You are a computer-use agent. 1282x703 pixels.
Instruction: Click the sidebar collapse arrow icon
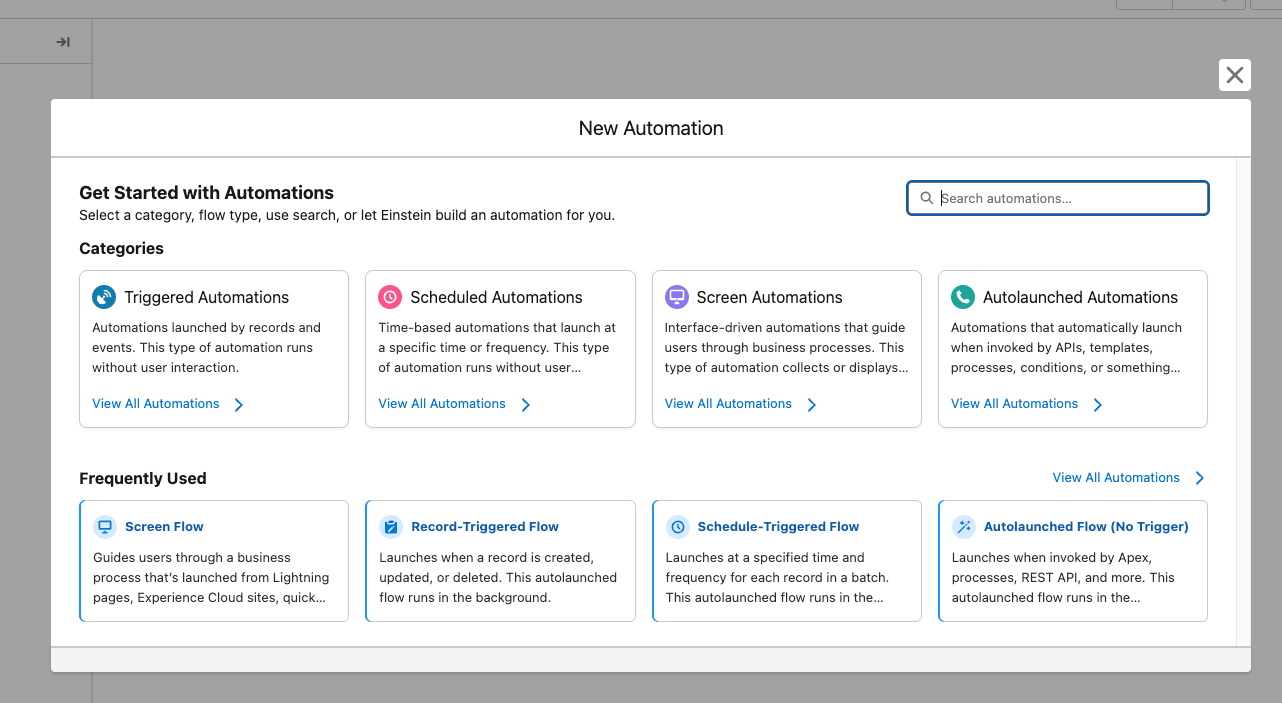click(63, 42)
